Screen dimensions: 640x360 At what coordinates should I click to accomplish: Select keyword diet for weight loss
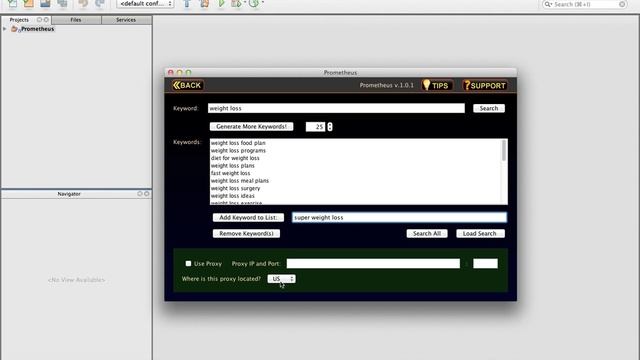tap(235, 158)
